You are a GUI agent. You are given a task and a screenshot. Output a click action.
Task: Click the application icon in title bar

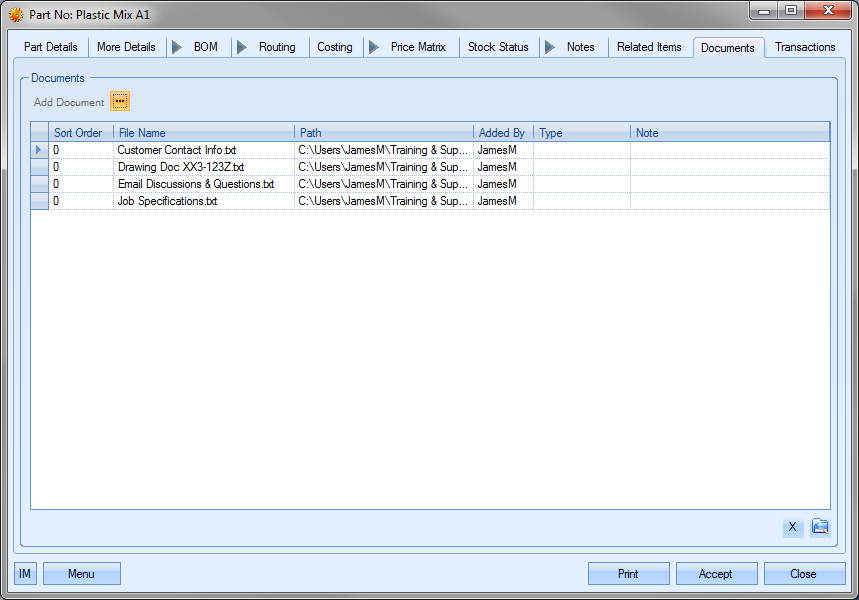click(16, 15)
